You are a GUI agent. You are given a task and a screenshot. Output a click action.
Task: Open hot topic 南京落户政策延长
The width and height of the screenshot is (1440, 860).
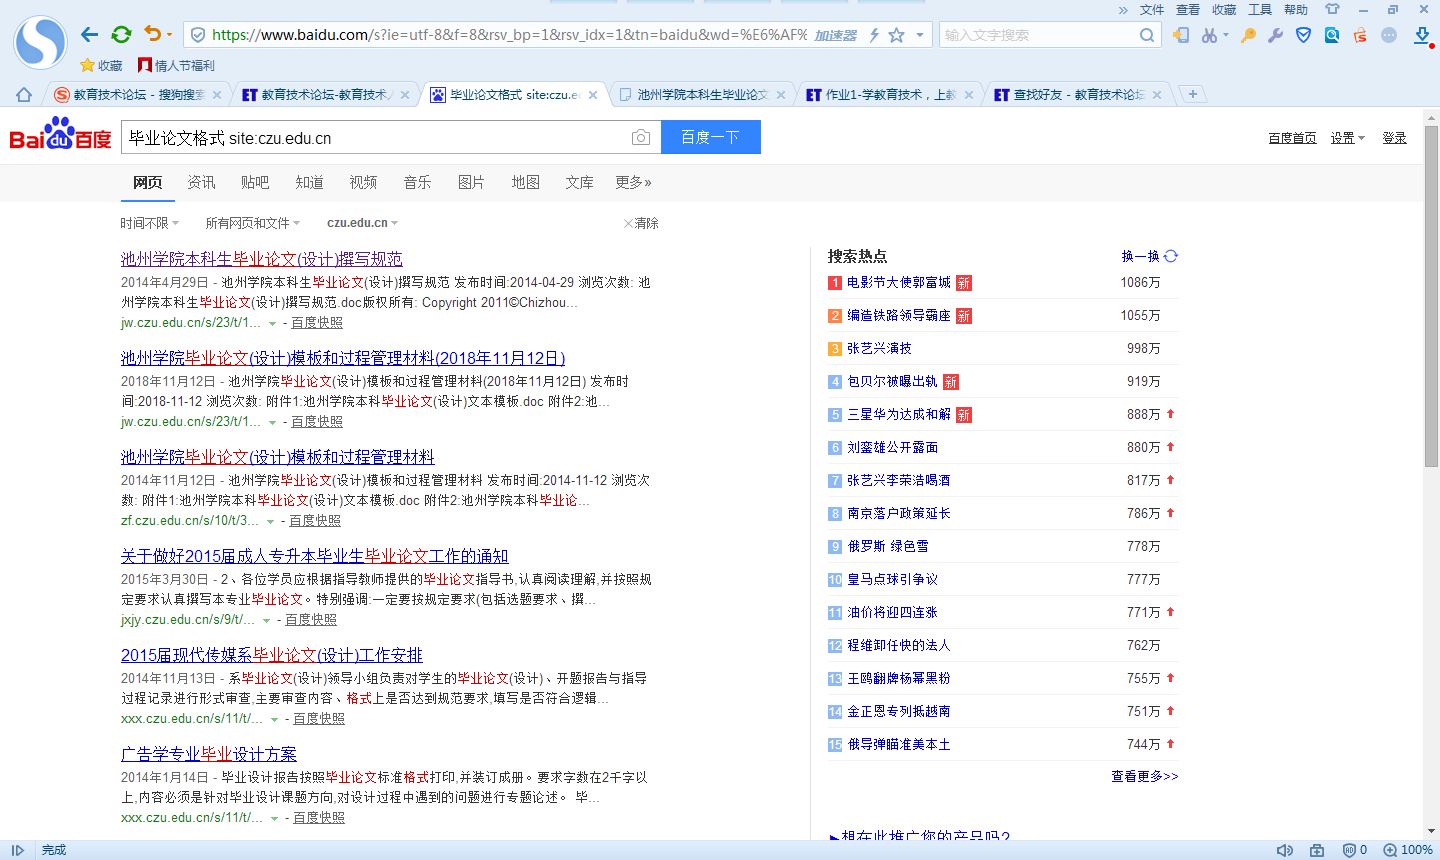pyautogui.click(x=899, y=513)
